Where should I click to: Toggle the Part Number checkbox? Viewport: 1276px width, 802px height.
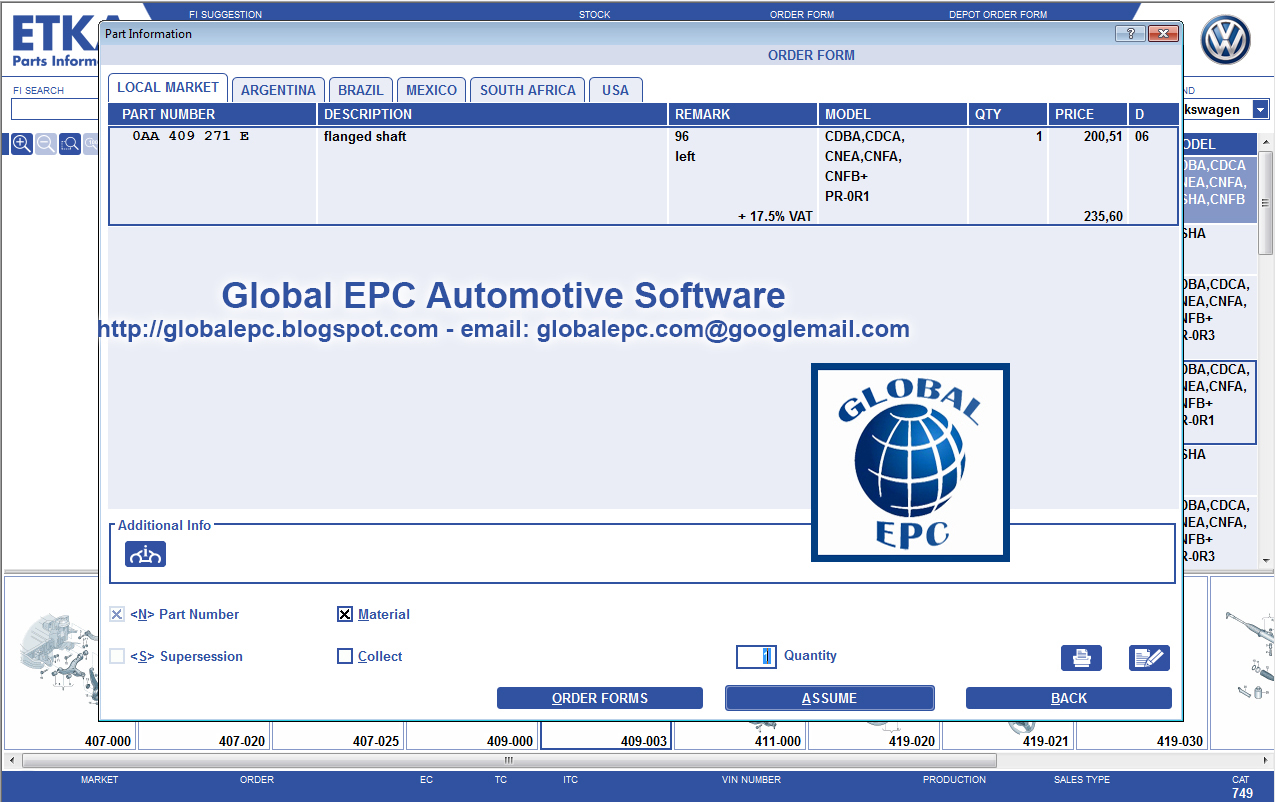click(x=117, y=614)
